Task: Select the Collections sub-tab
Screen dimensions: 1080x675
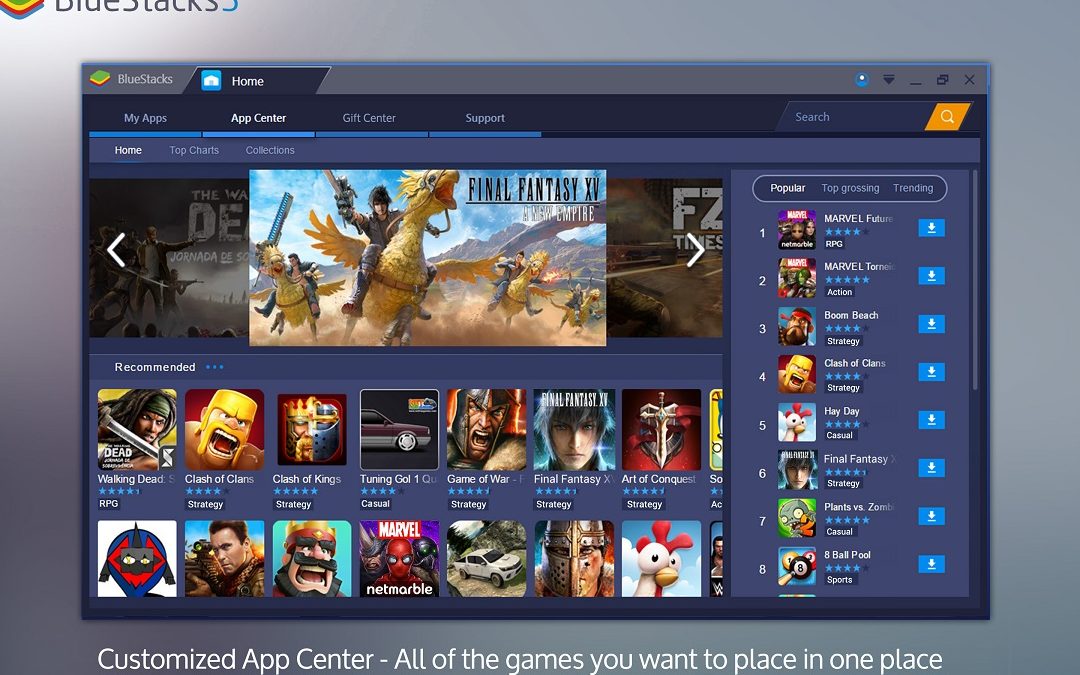Action: pos(270,150)
